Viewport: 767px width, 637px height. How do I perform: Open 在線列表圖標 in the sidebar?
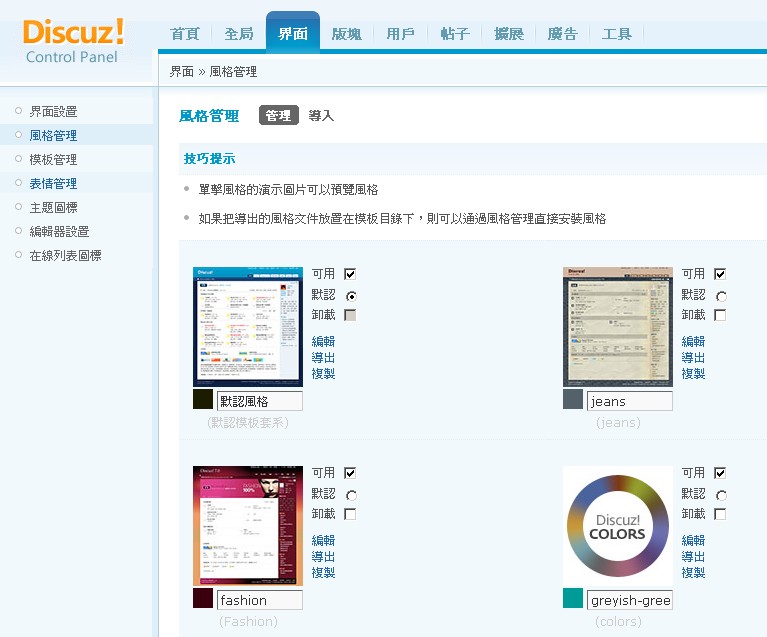coord(66,255)
